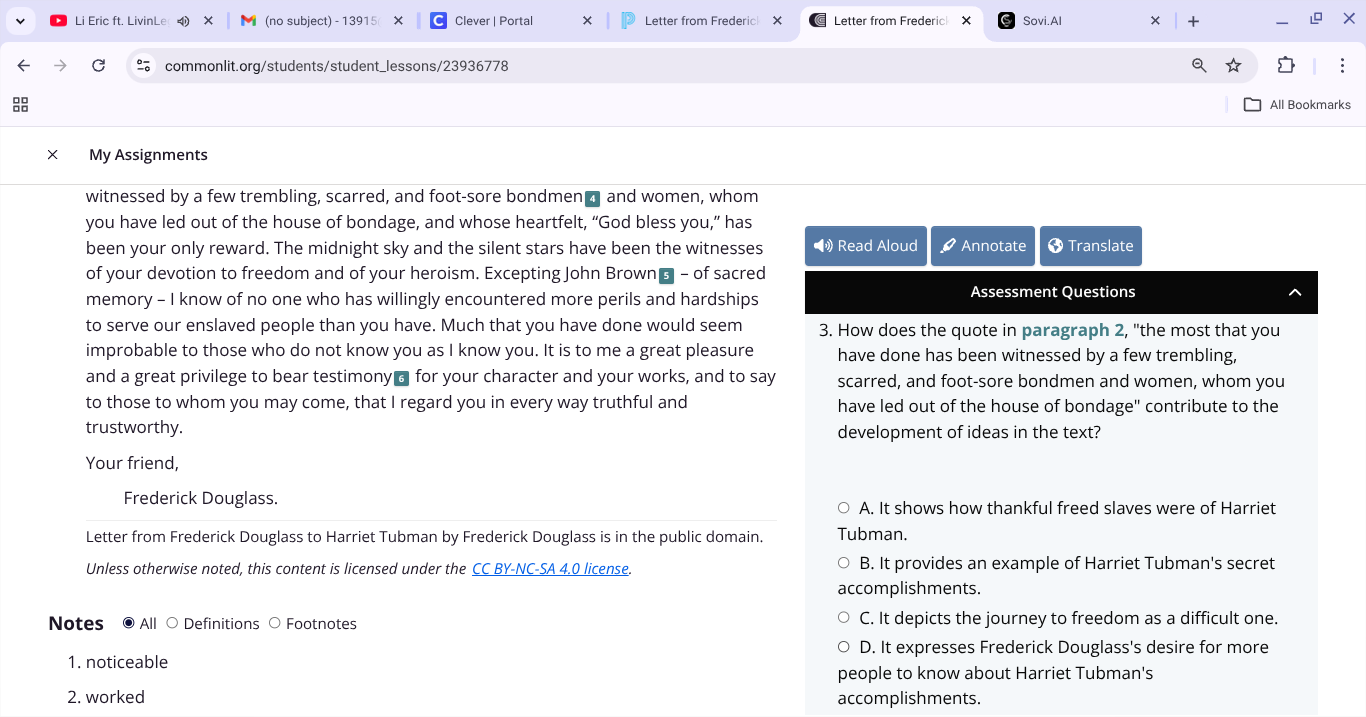Click the Translate button
Image resolution: width=1366 pixels, height=717 pixels.
(x=1090, y=245)
